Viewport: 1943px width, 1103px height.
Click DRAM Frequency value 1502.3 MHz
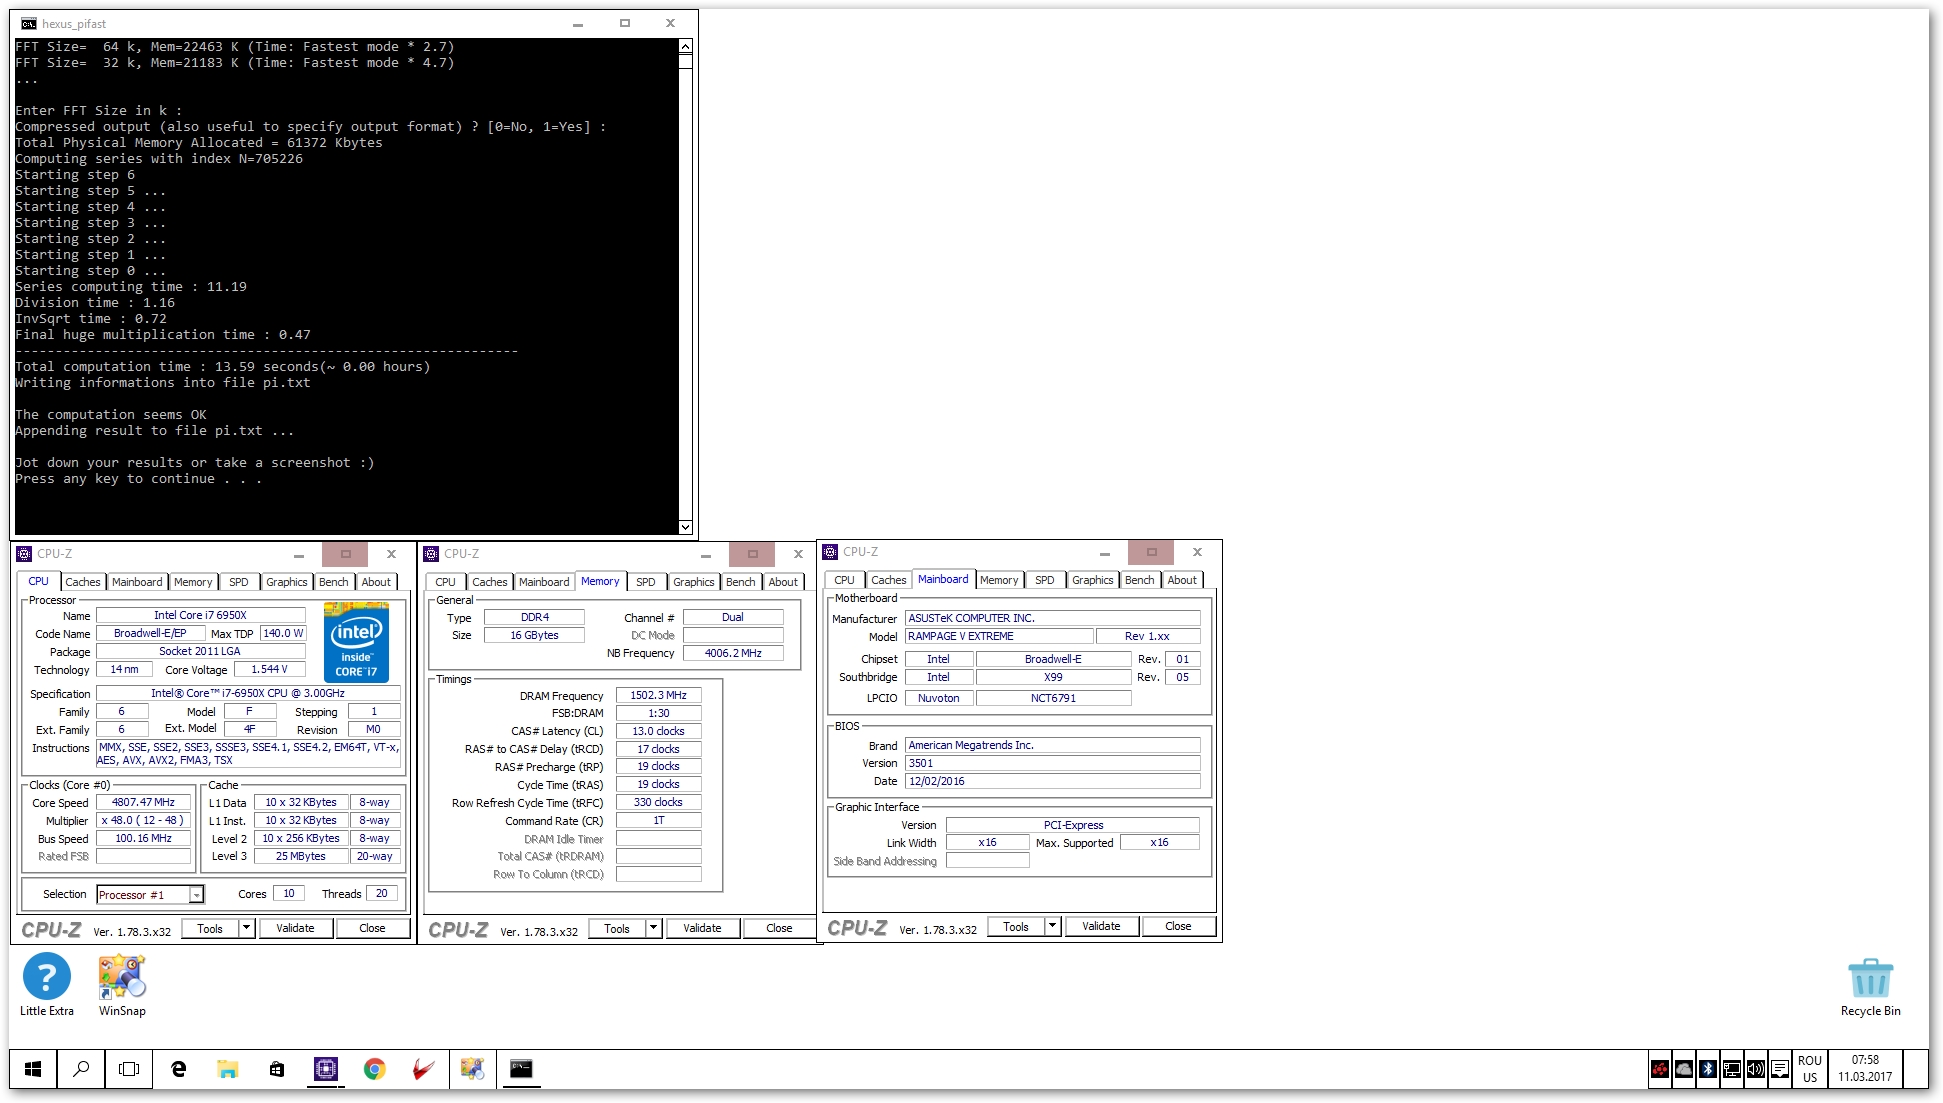coord(658,696)
